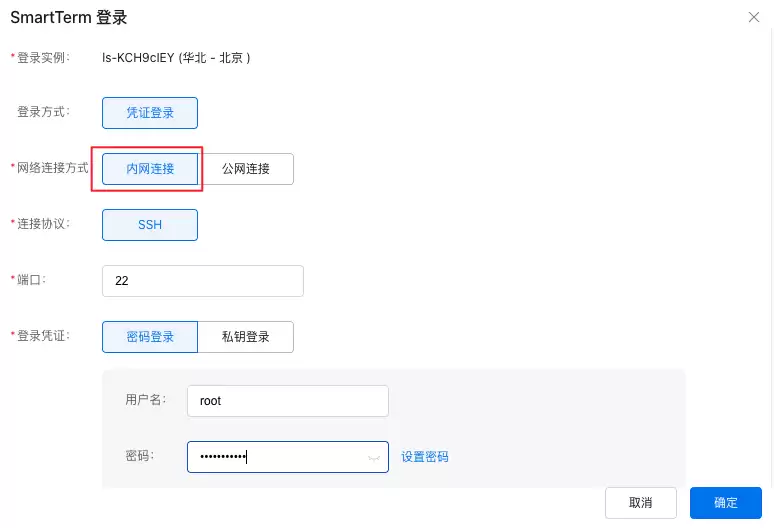Viewport: 774px width, 528px height.
Task: Click the 端口 label
Action: (31, 280)
